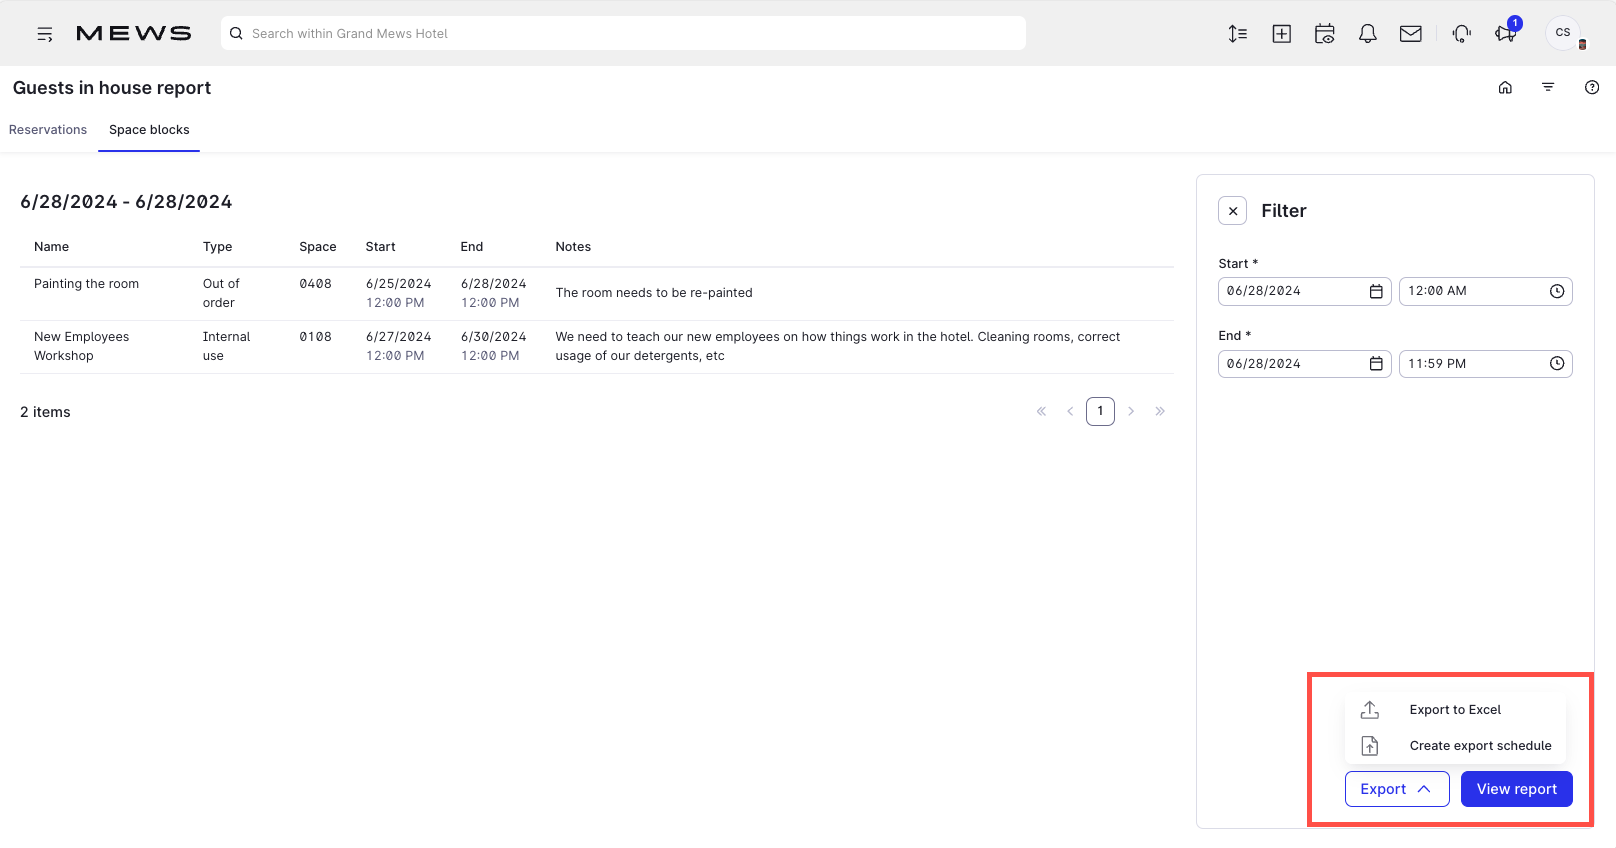Open the hamburger navigation menu

tap(45, 34)
